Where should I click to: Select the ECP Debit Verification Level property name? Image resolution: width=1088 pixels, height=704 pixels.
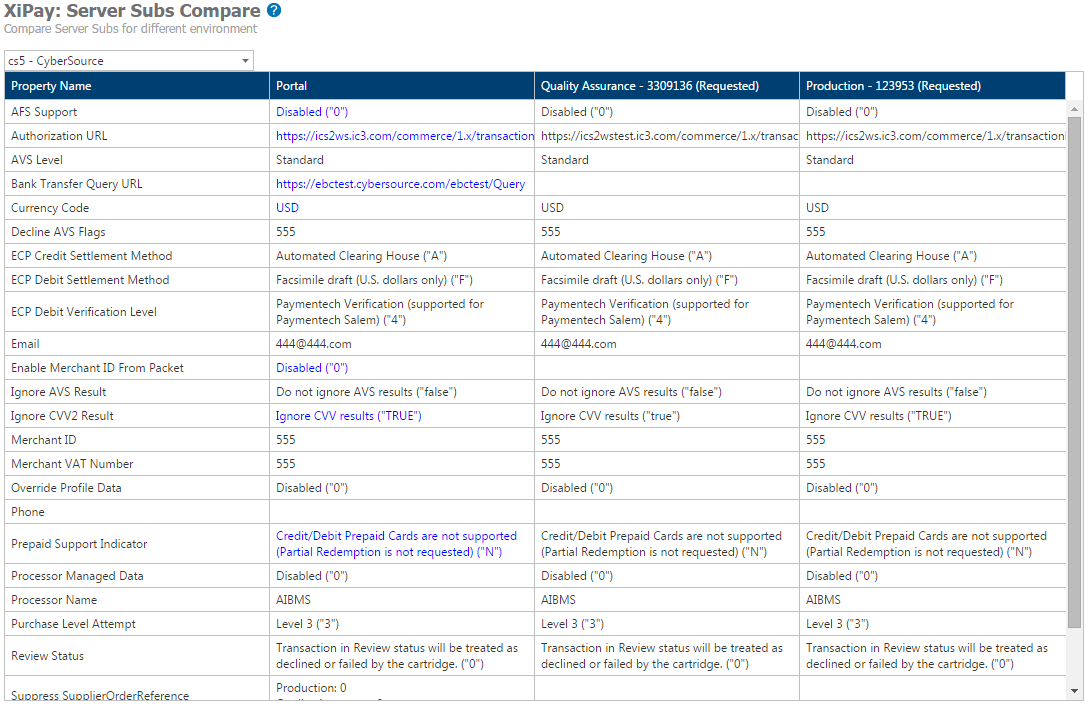(x=84, y=312)
